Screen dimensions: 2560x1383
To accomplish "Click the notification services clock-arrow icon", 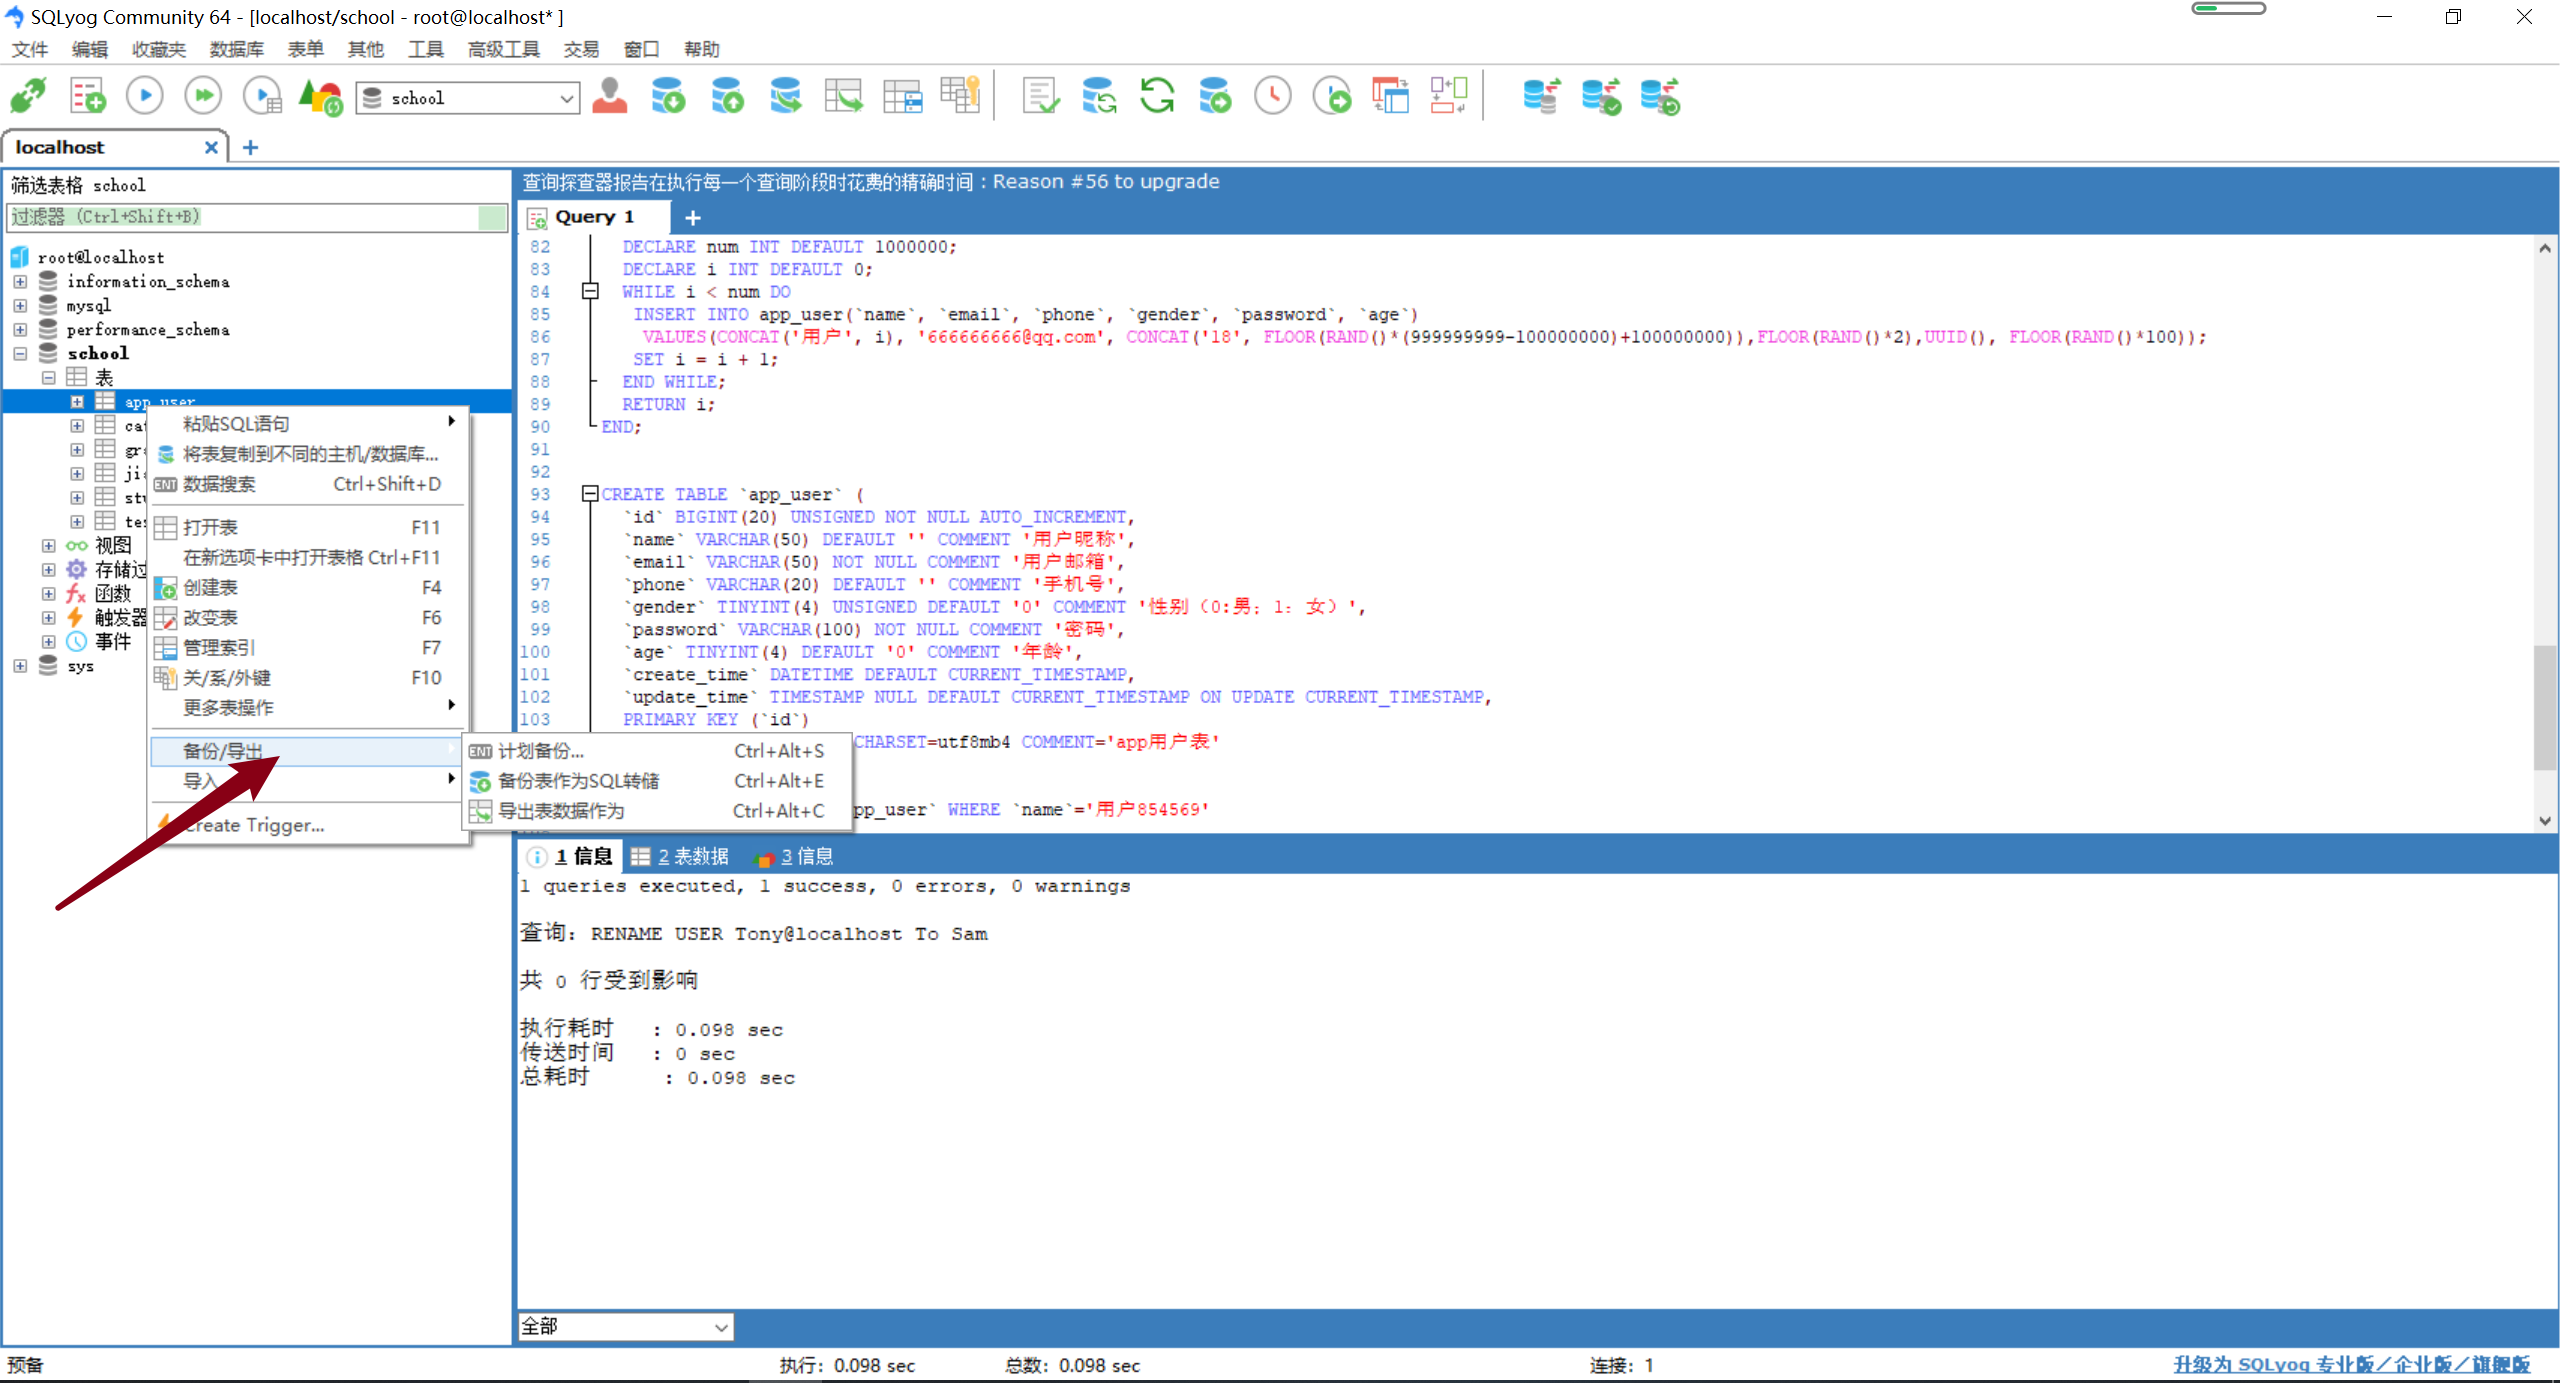I will (x=1332, y=96).
